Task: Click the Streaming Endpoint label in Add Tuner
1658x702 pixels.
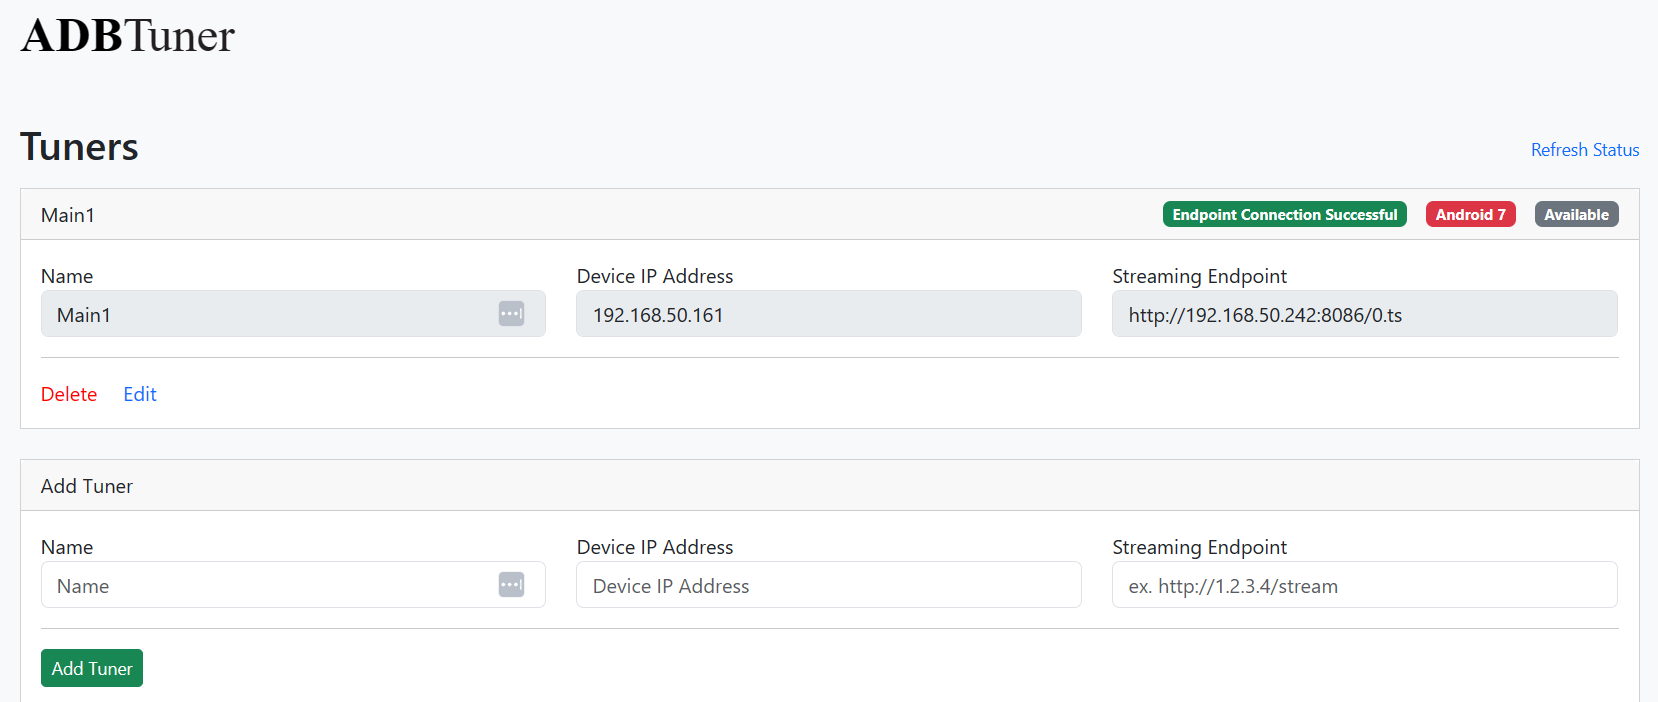Action: pos(1199,547)
